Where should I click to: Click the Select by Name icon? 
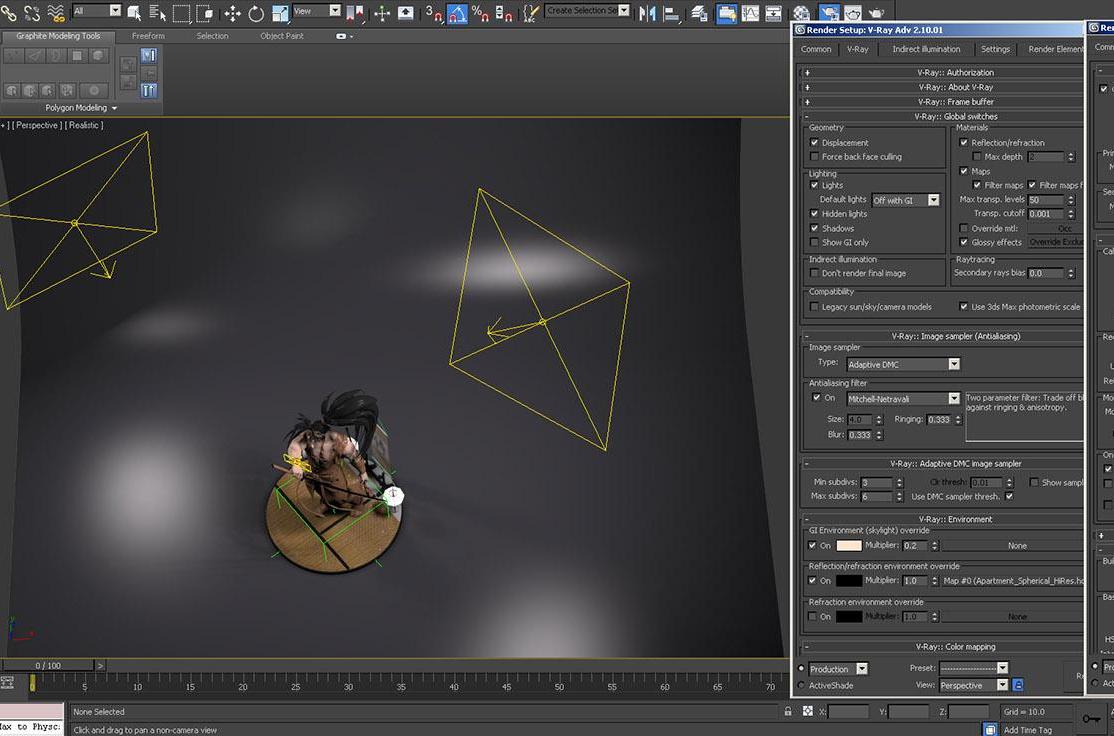pos(158,13)
